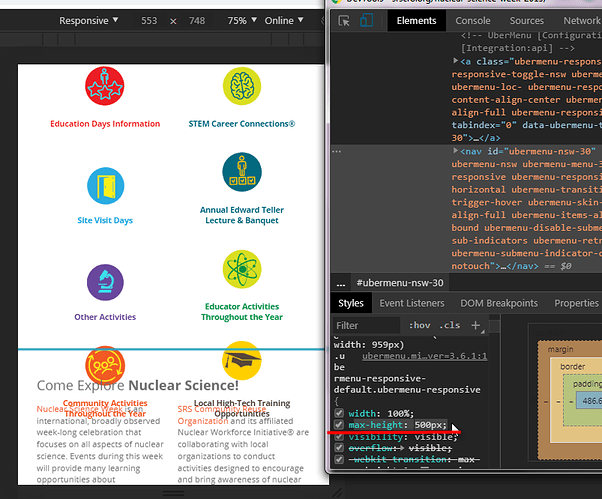Image resolution: width=602 pixels, height=499 pixels.
Task: Open the Site Visit Days link
Action: click(105, 220)
